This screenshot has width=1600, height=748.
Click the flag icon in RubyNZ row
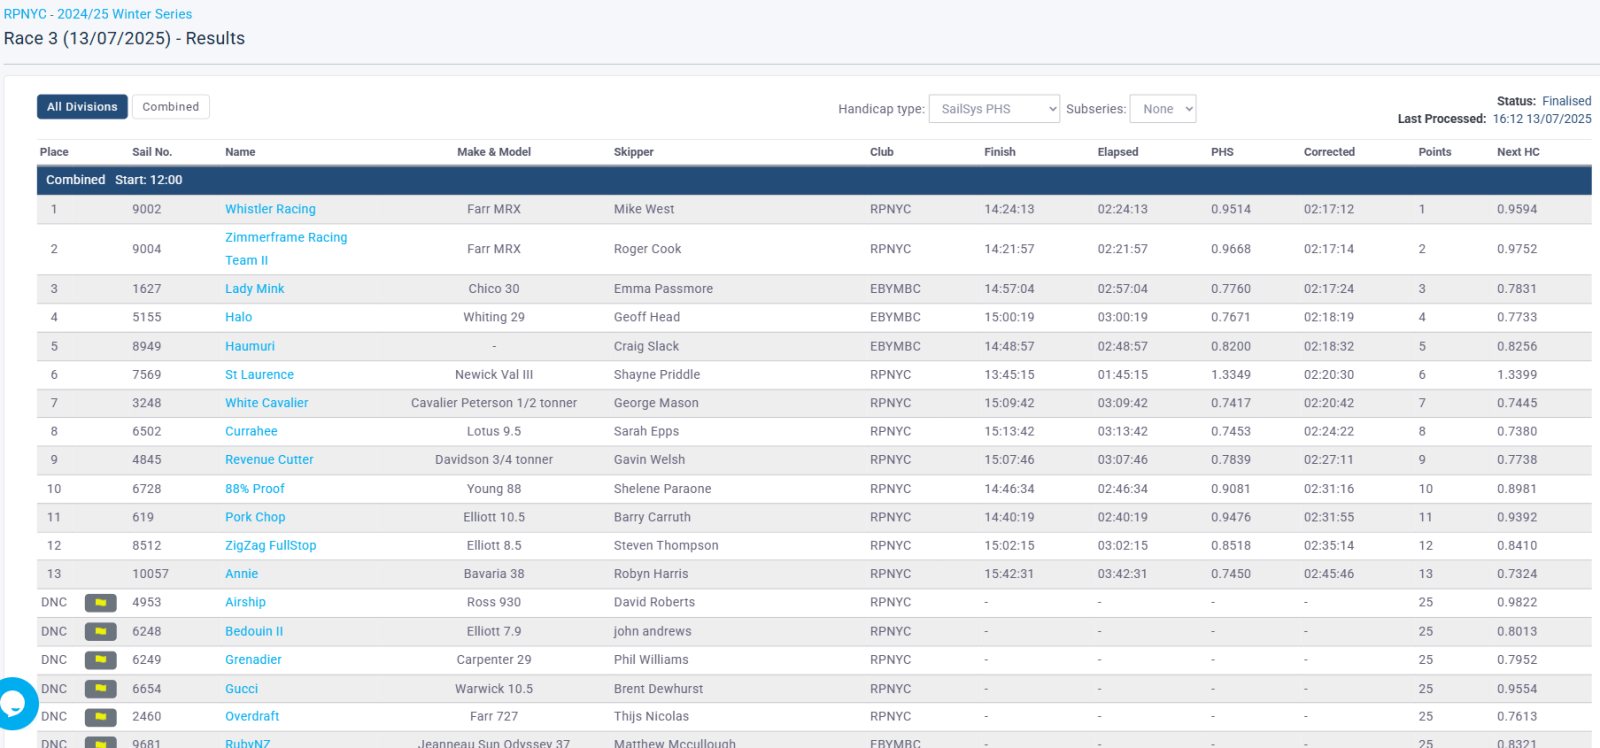(100, 743)
